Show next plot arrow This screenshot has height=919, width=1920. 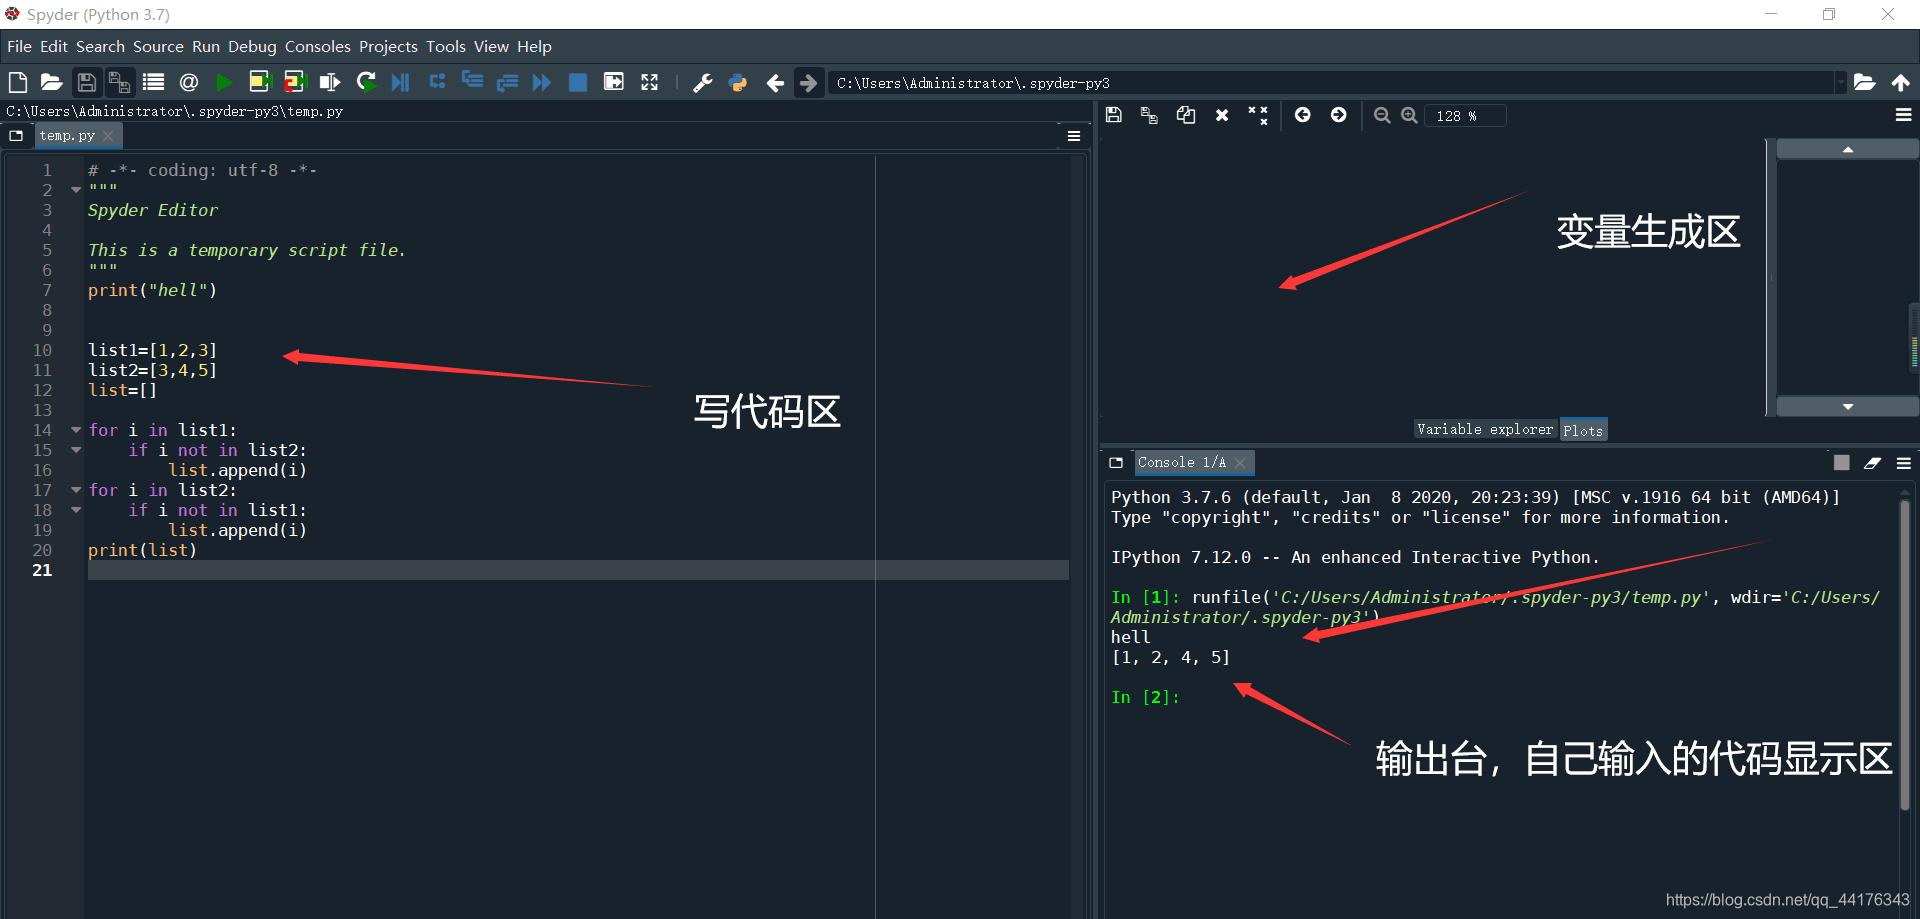tap(1338, 115)
